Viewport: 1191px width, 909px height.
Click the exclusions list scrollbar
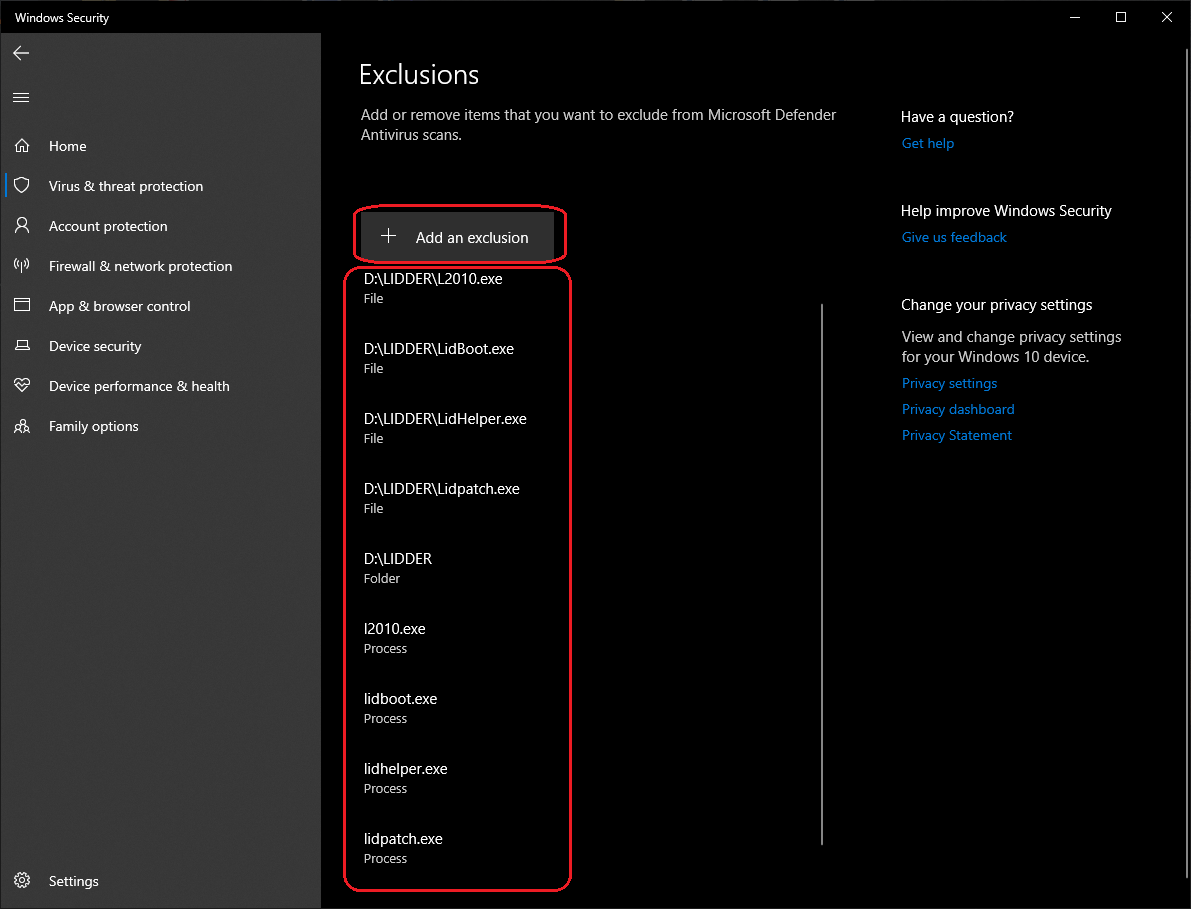(822, 574)
